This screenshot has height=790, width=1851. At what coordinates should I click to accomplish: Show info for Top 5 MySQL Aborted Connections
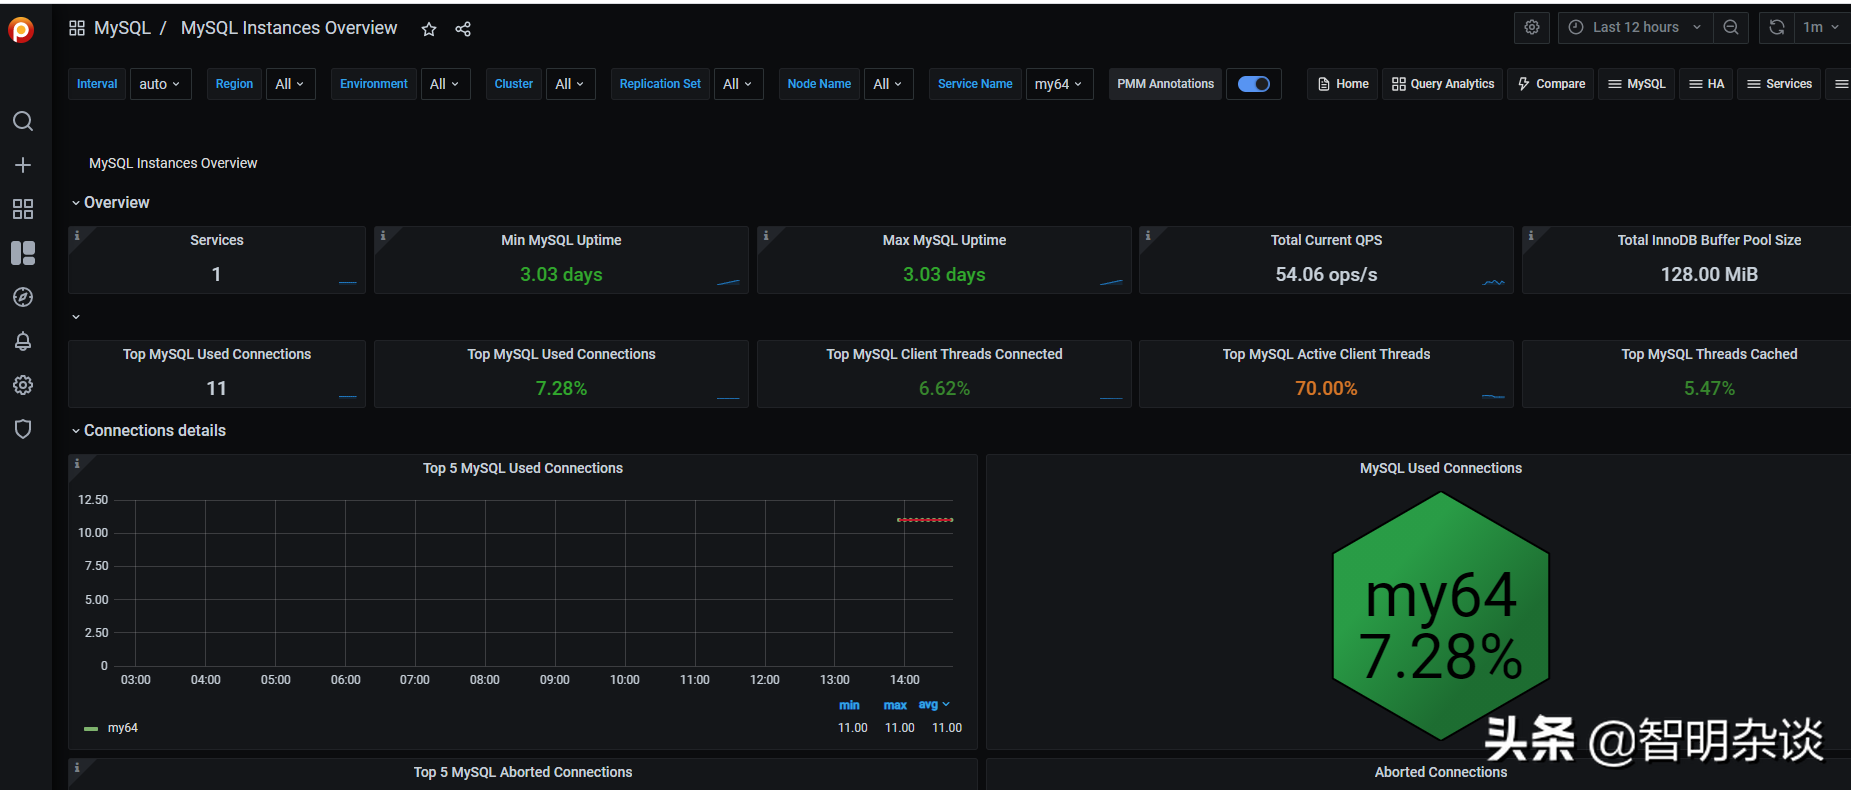[x=77, y=767]
